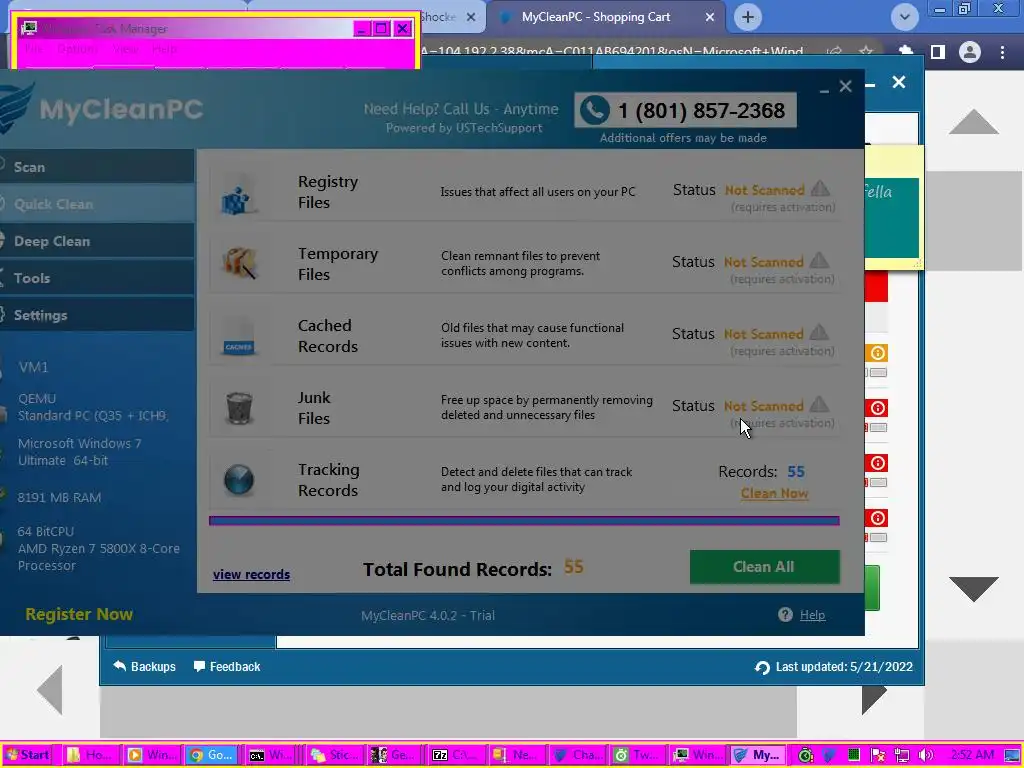Click the first orange info icon behind the window
The width and height of the screenshot is (1024, 768).
coord(878,353)
